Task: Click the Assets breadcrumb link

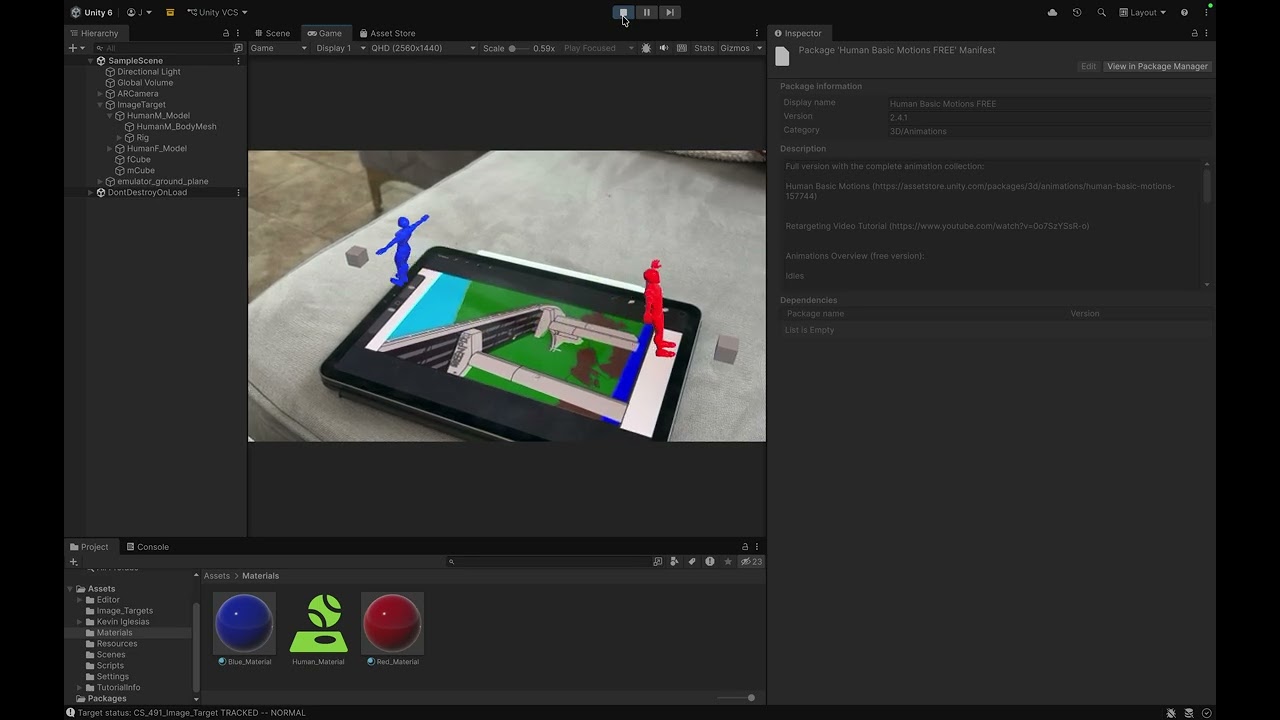Action: point(217,576)
